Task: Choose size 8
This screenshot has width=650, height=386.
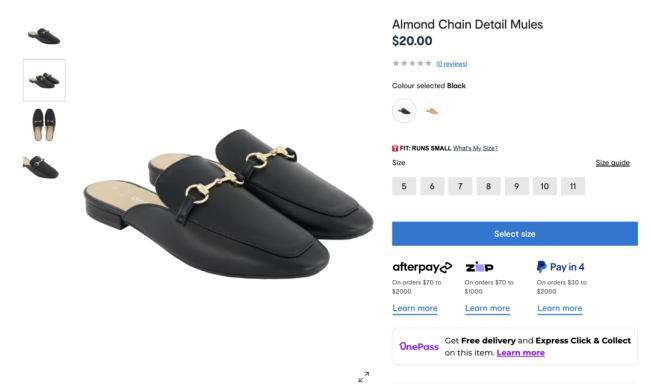Action: pyautogui.click(x=488, y=186)
